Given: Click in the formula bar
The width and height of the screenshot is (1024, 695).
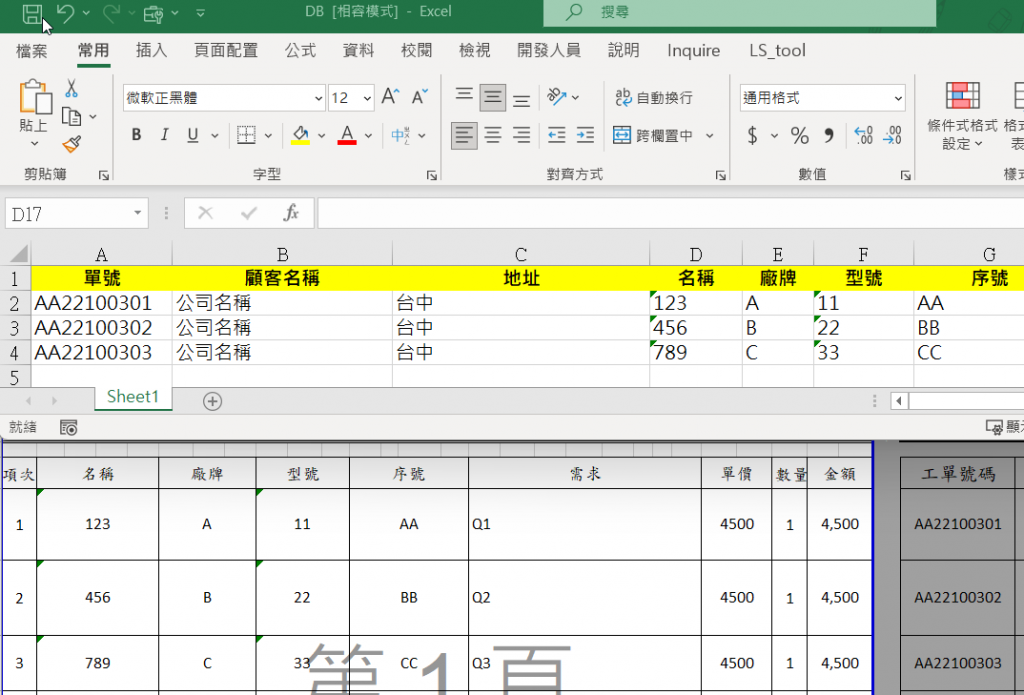Looking at the screenshot, I should pyautogui.click(x=670, y=213).
